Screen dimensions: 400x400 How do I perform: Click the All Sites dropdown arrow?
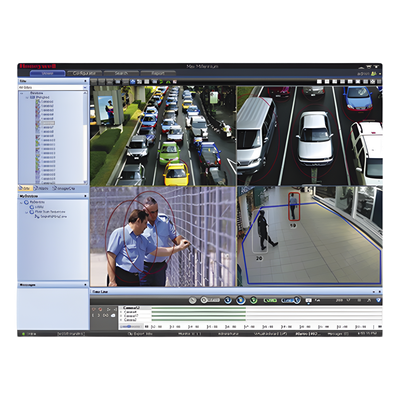85,87
